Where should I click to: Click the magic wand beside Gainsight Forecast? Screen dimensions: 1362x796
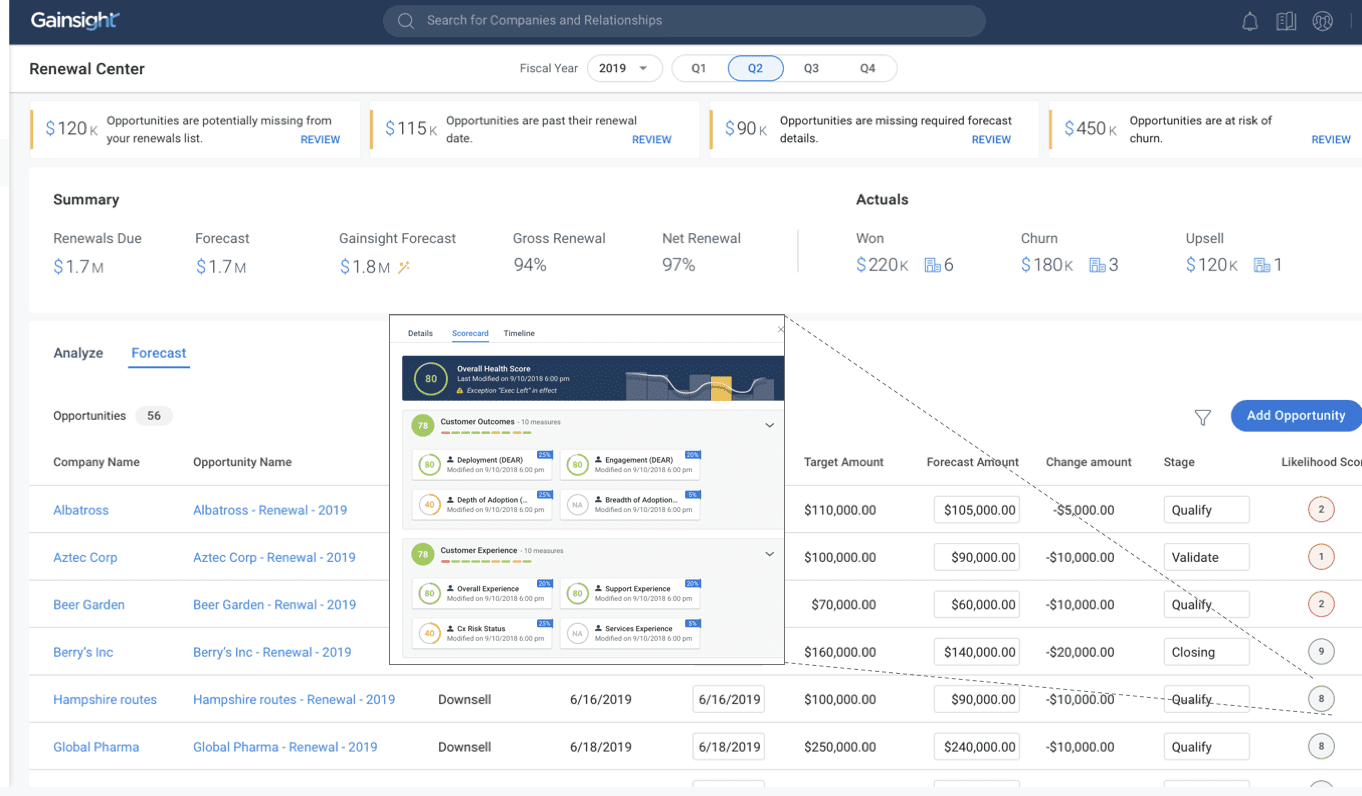pyautogui.click(x=405, y=267)
